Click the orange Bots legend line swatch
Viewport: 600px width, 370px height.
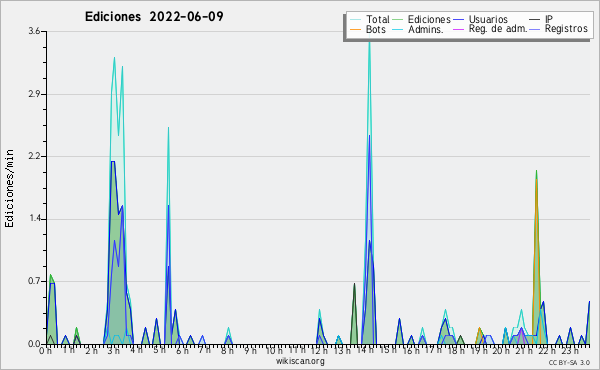(x=356, y=29)
